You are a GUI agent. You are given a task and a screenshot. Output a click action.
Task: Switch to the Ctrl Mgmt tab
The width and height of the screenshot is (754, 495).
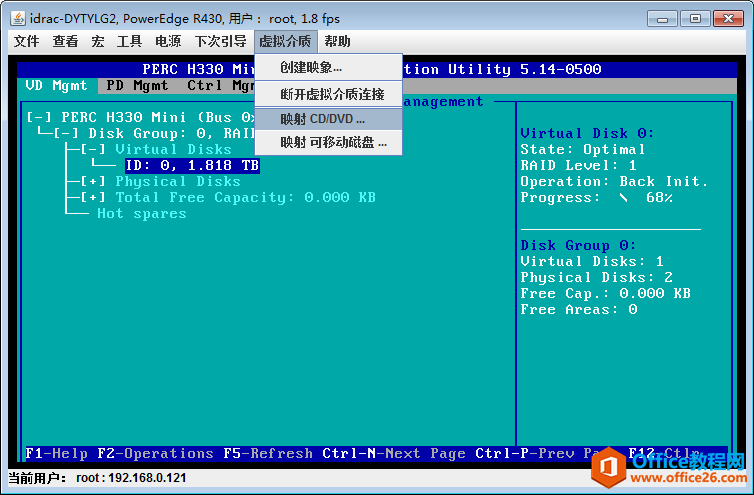tap(221, 86)
